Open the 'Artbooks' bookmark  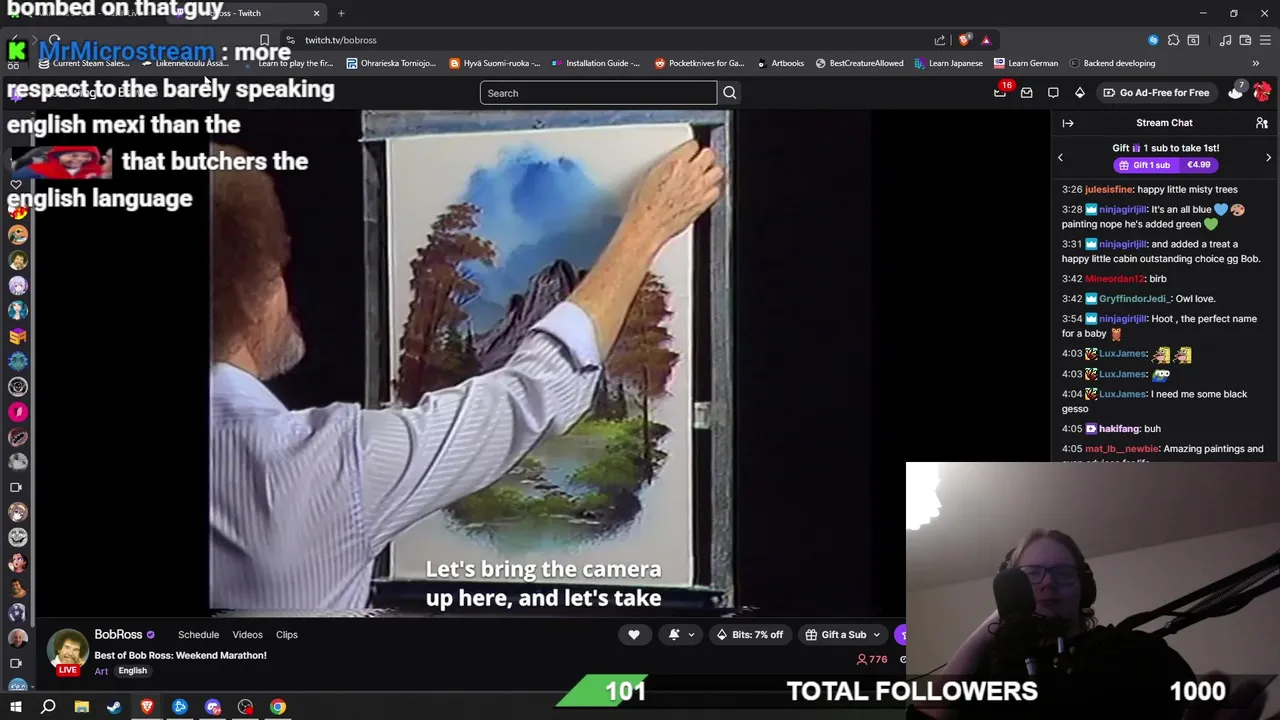780,63
